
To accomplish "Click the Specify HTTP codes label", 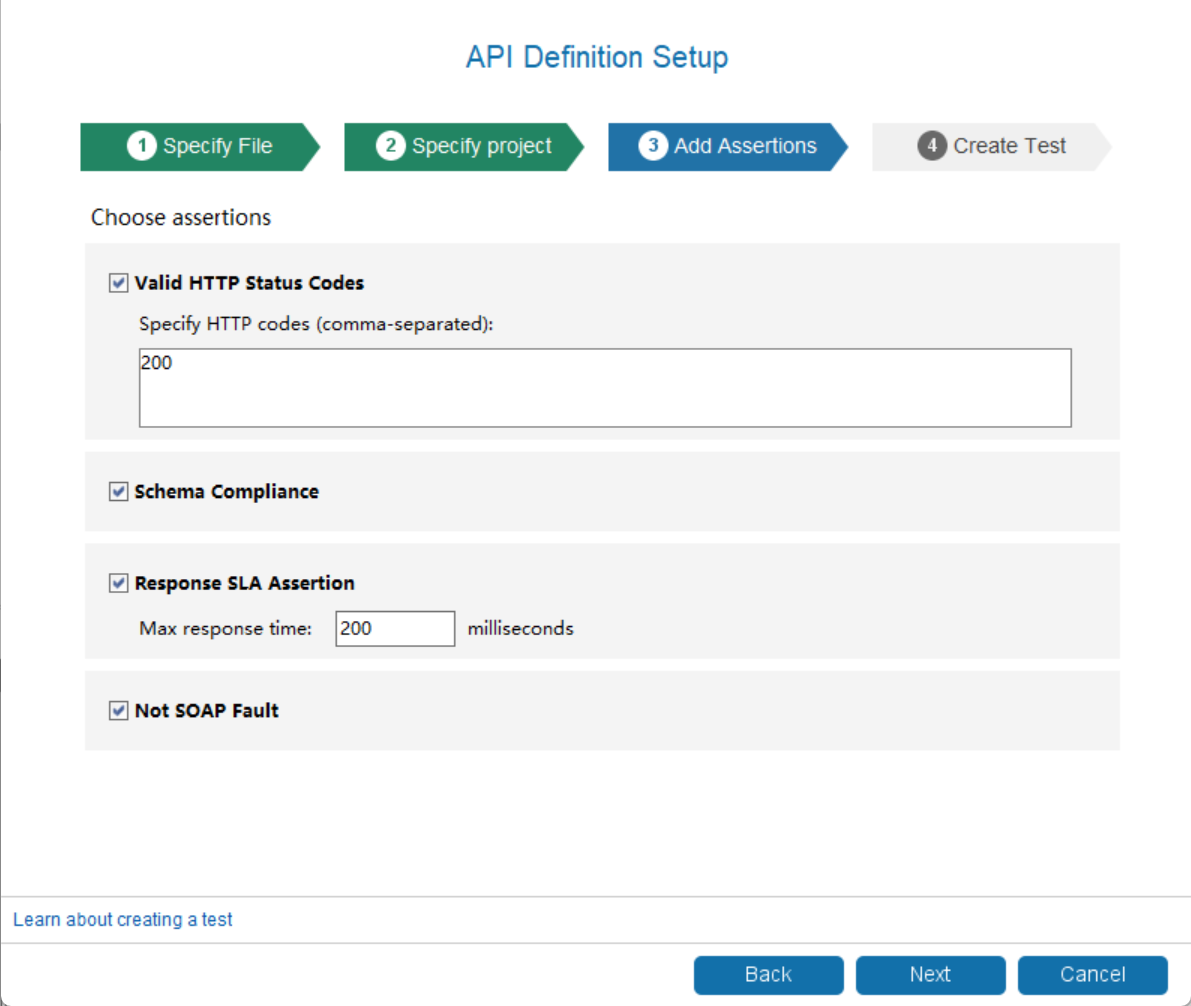I will [x=316, y=324].
